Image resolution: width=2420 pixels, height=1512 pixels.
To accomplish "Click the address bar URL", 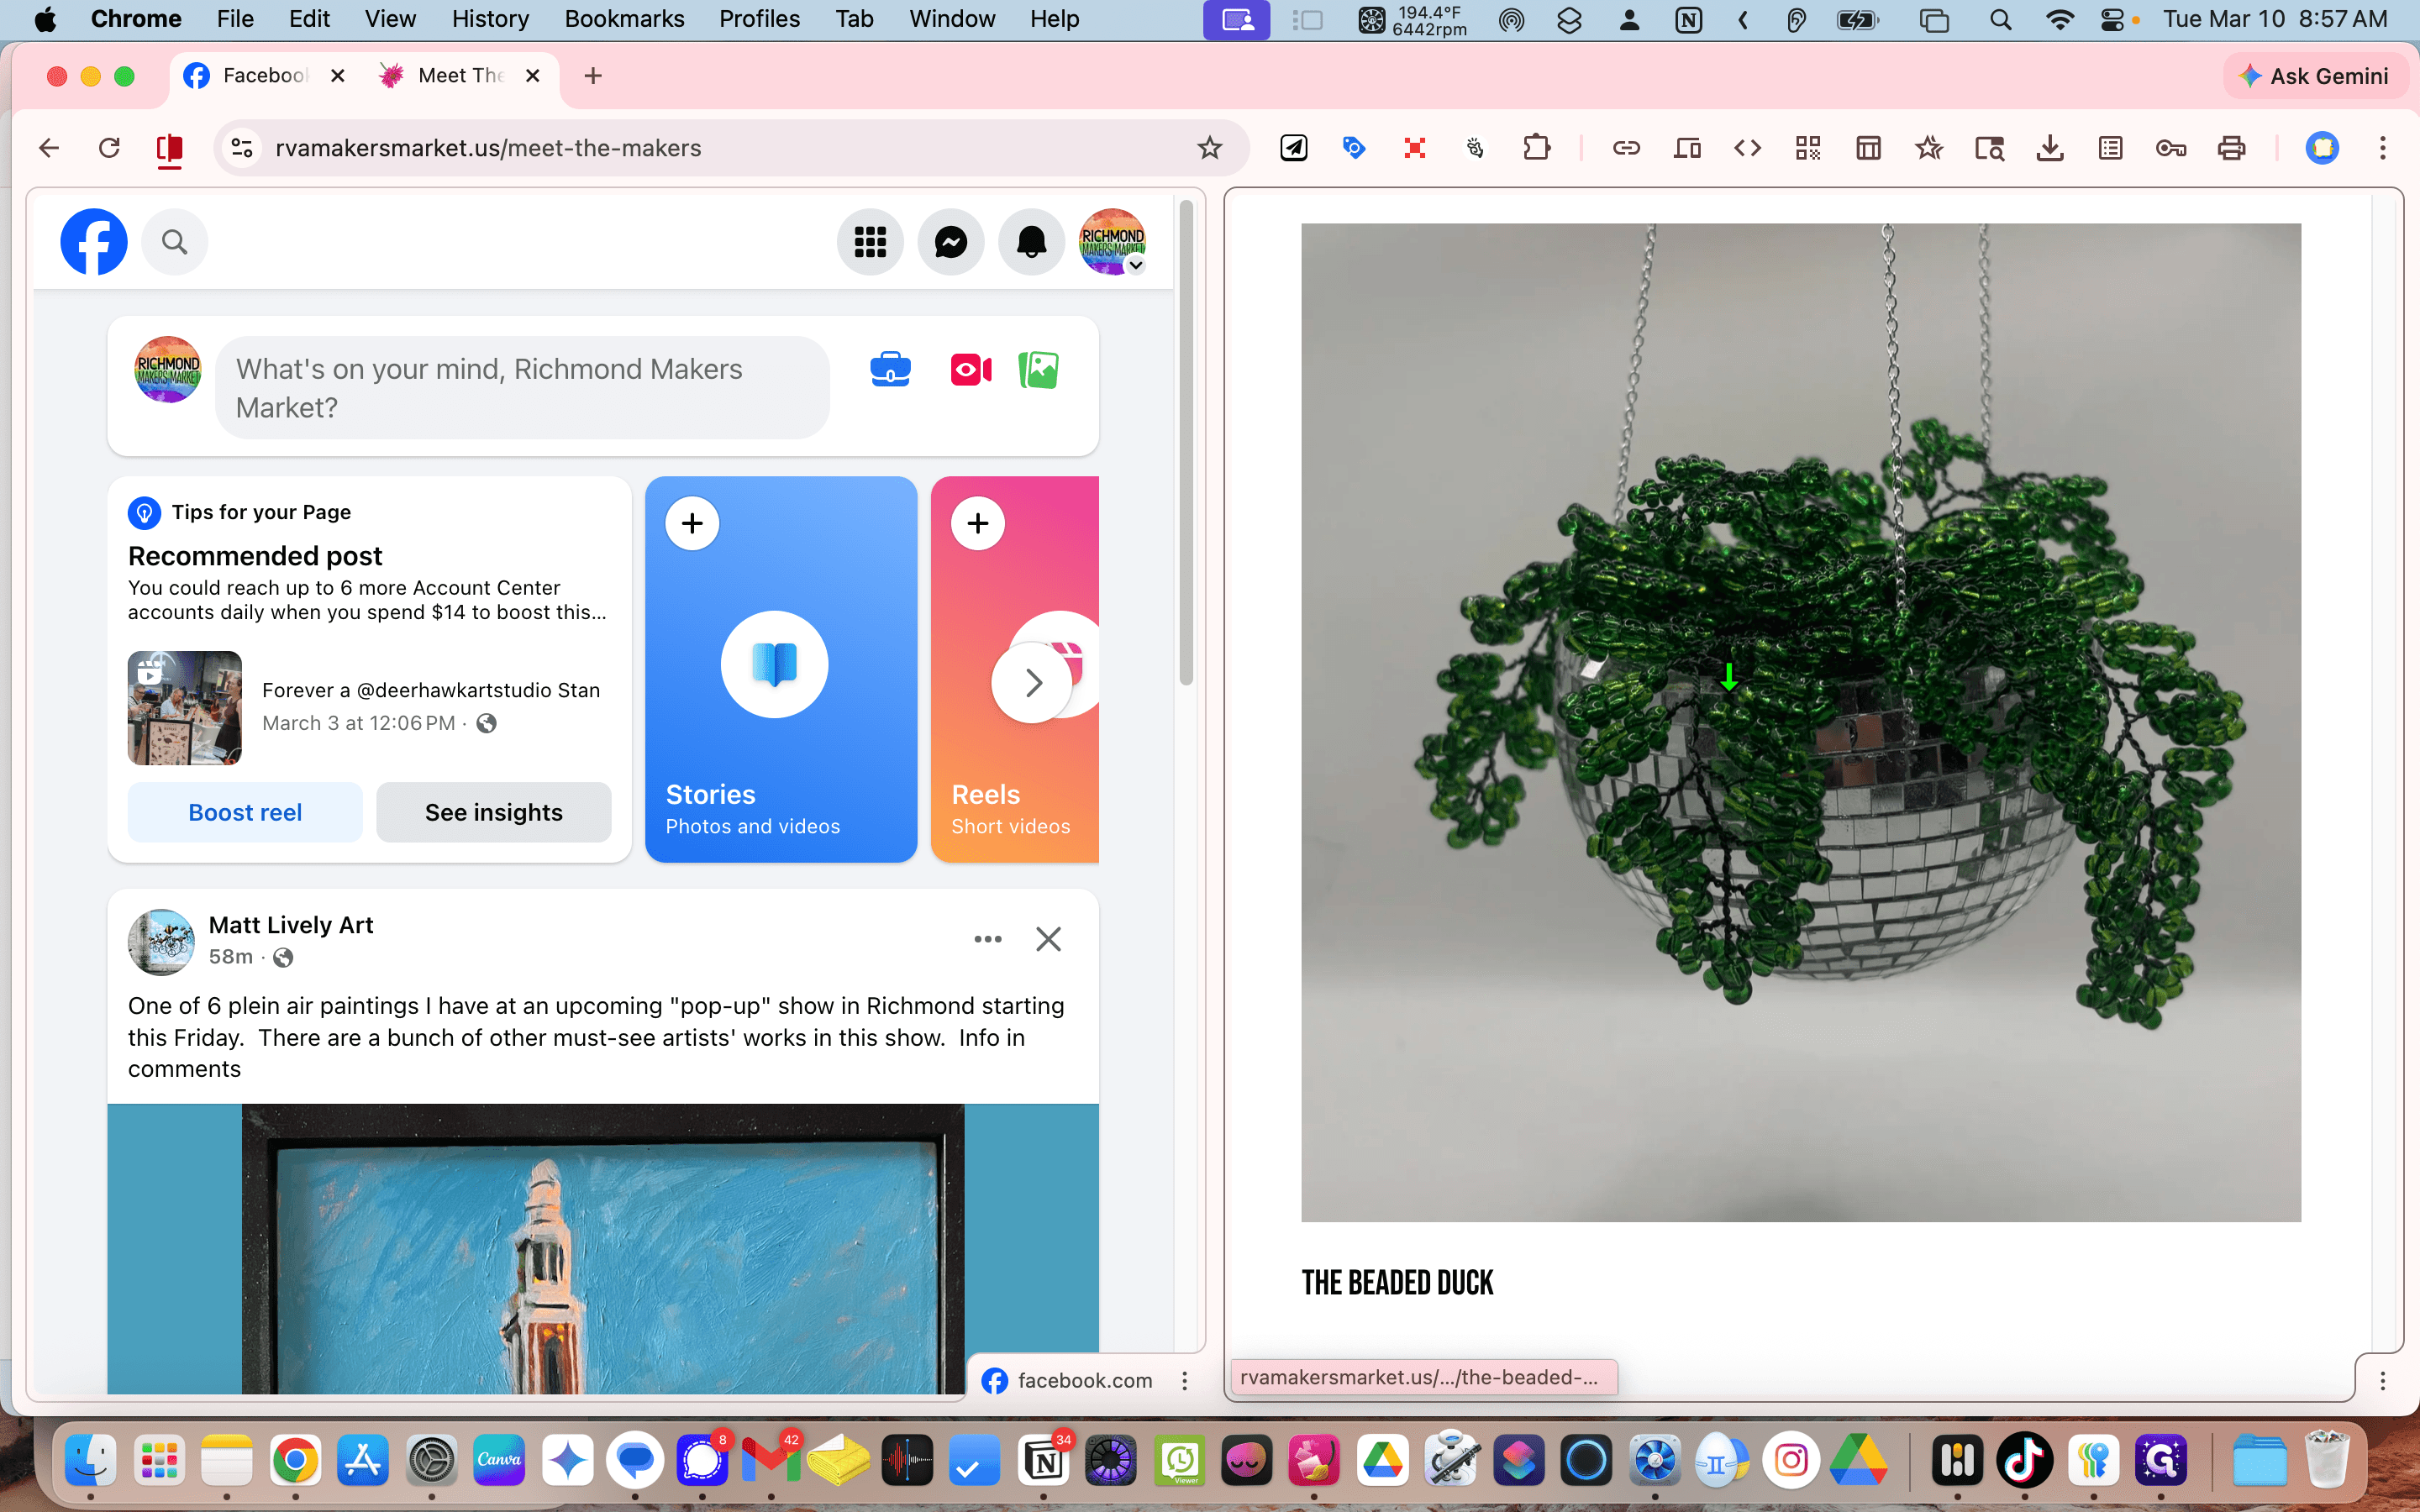I will [488, 148].
